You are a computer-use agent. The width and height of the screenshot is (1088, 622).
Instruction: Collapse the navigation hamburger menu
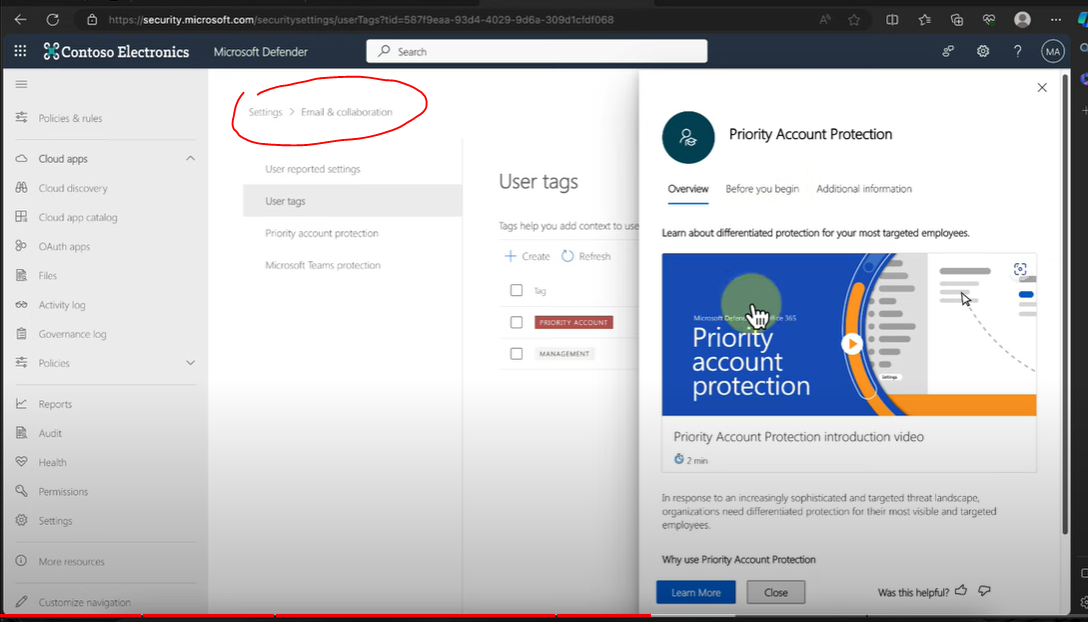21,85
